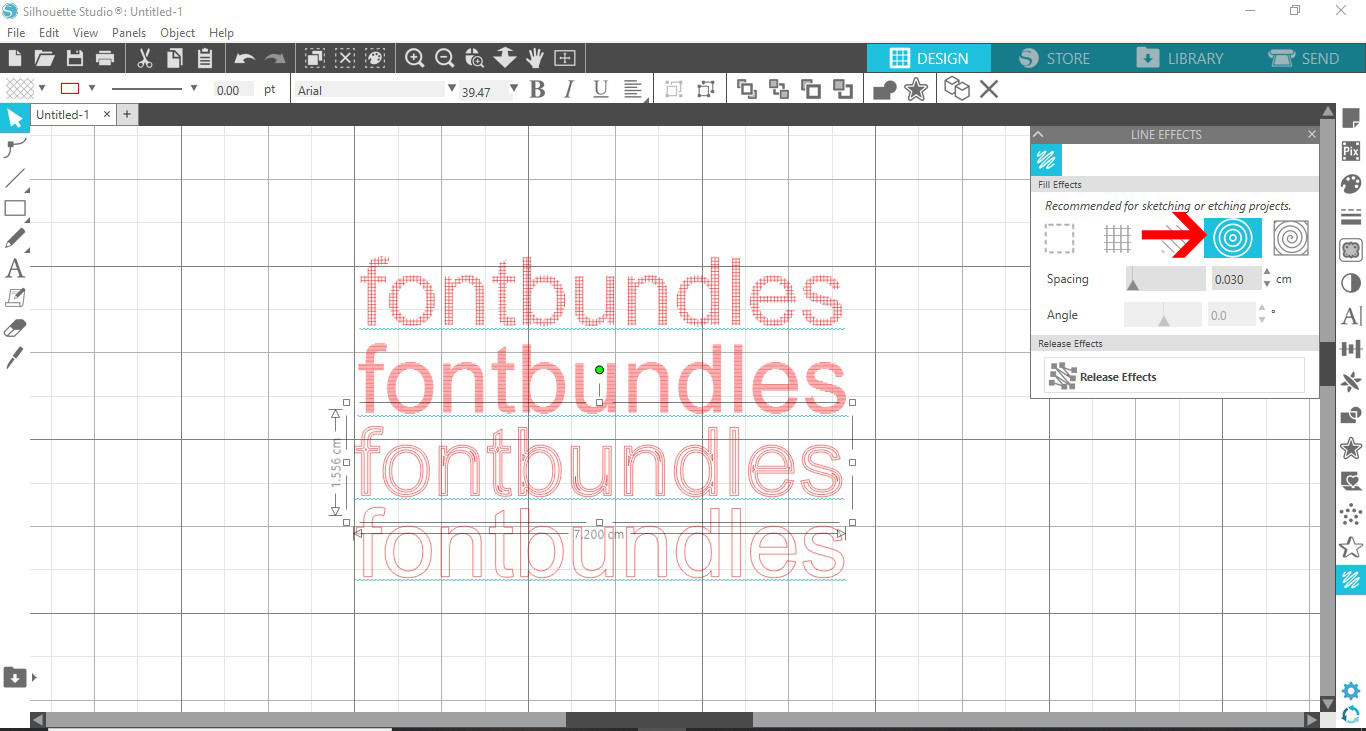This screenshot has height=731, width=1366.
Task: Zoom in on the canvas
Action: [415, 58]
